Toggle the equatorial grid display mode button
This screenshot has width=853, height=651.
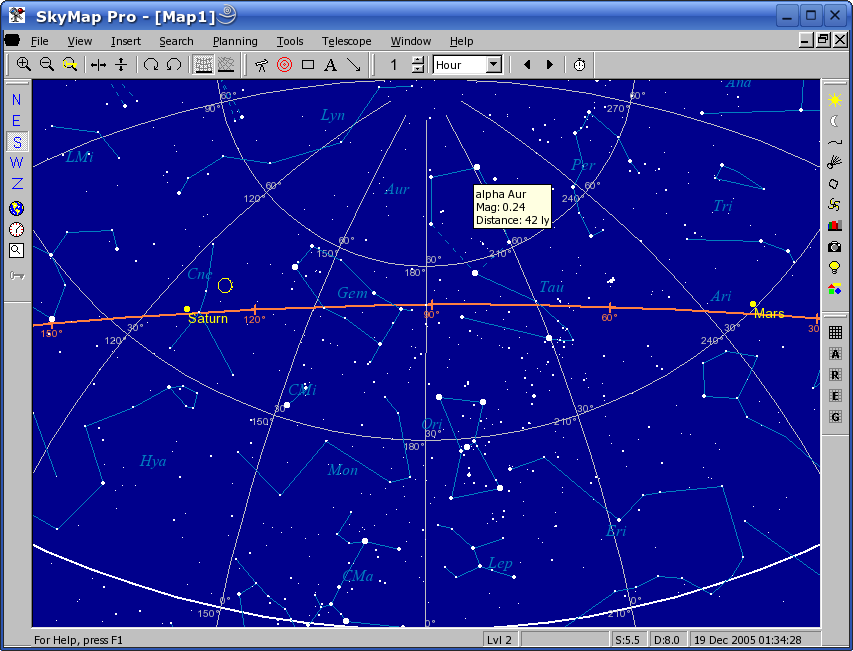(x=226, y=65)
